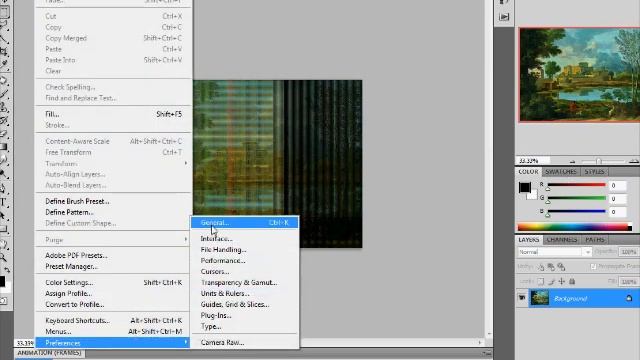Screen dimensions: 640x360
Task: Select the Lasso tool
Action: [x=4, y=25]
